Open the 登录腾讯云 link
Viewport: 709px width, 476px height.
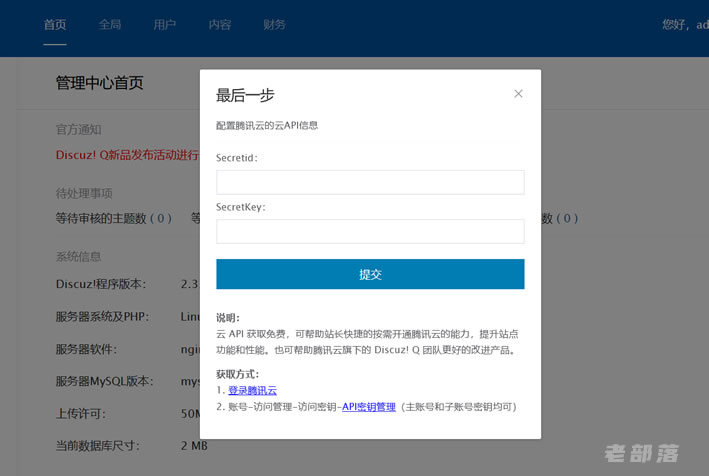(252, 391)
